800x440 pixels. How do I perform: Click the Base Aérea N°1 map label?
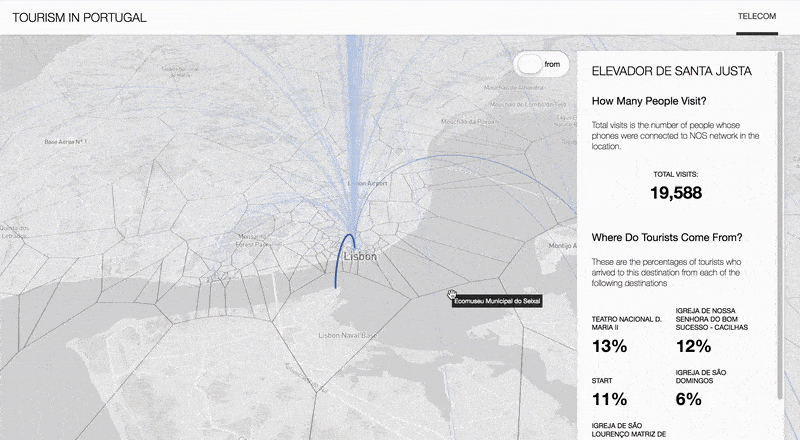pos(63,142)
